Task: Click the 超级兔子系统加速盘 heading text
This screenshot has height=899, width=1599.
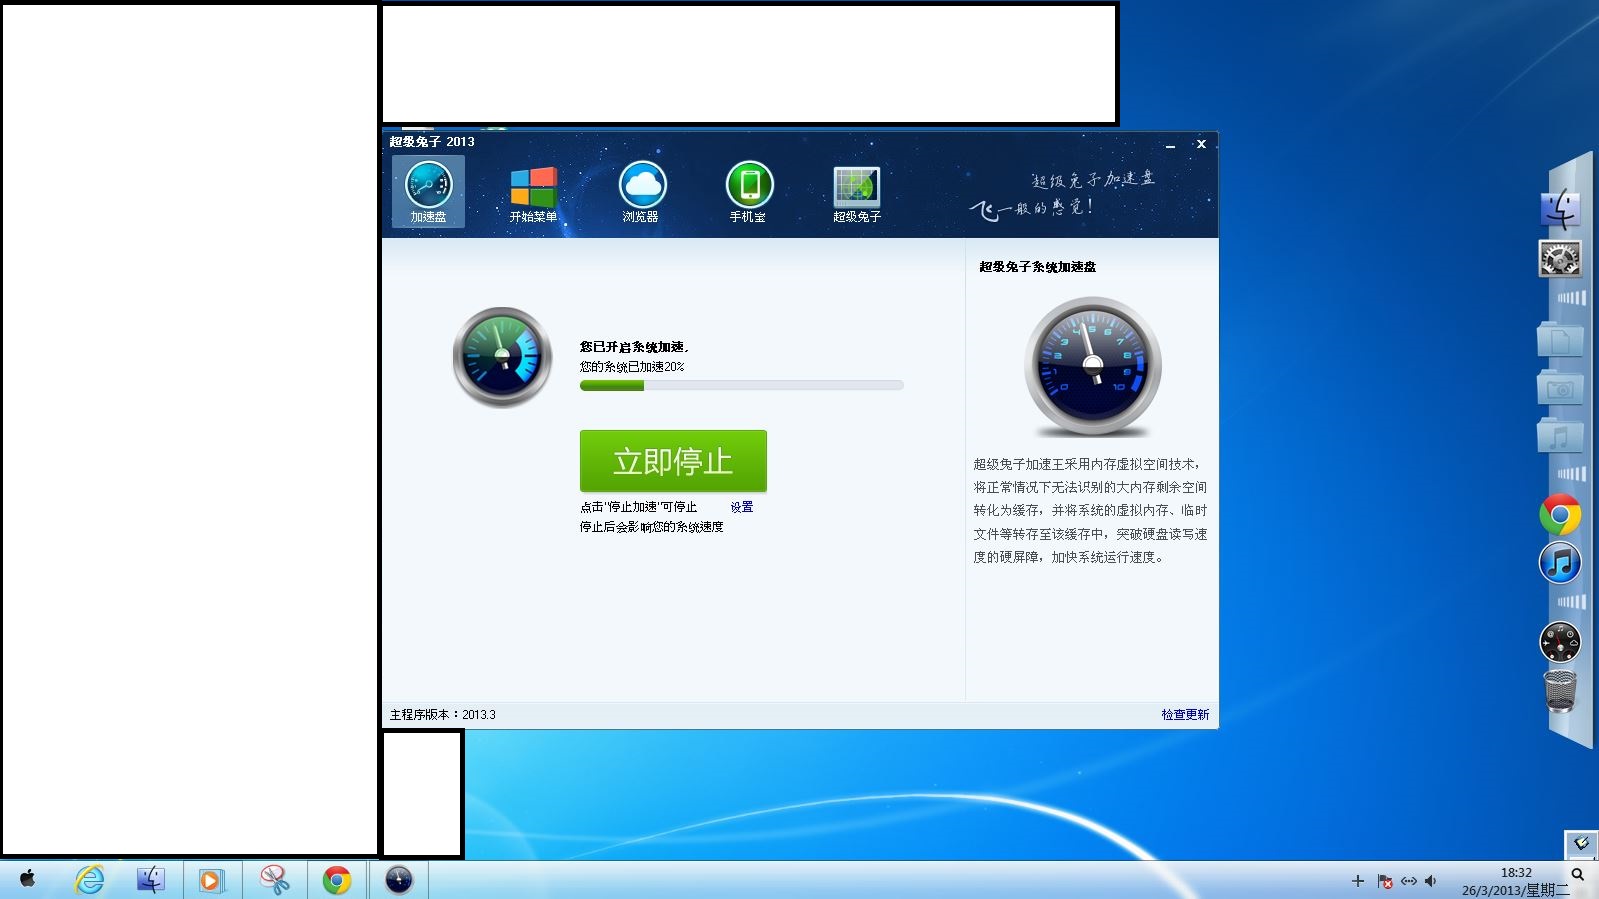Action: pos(1037,267)
